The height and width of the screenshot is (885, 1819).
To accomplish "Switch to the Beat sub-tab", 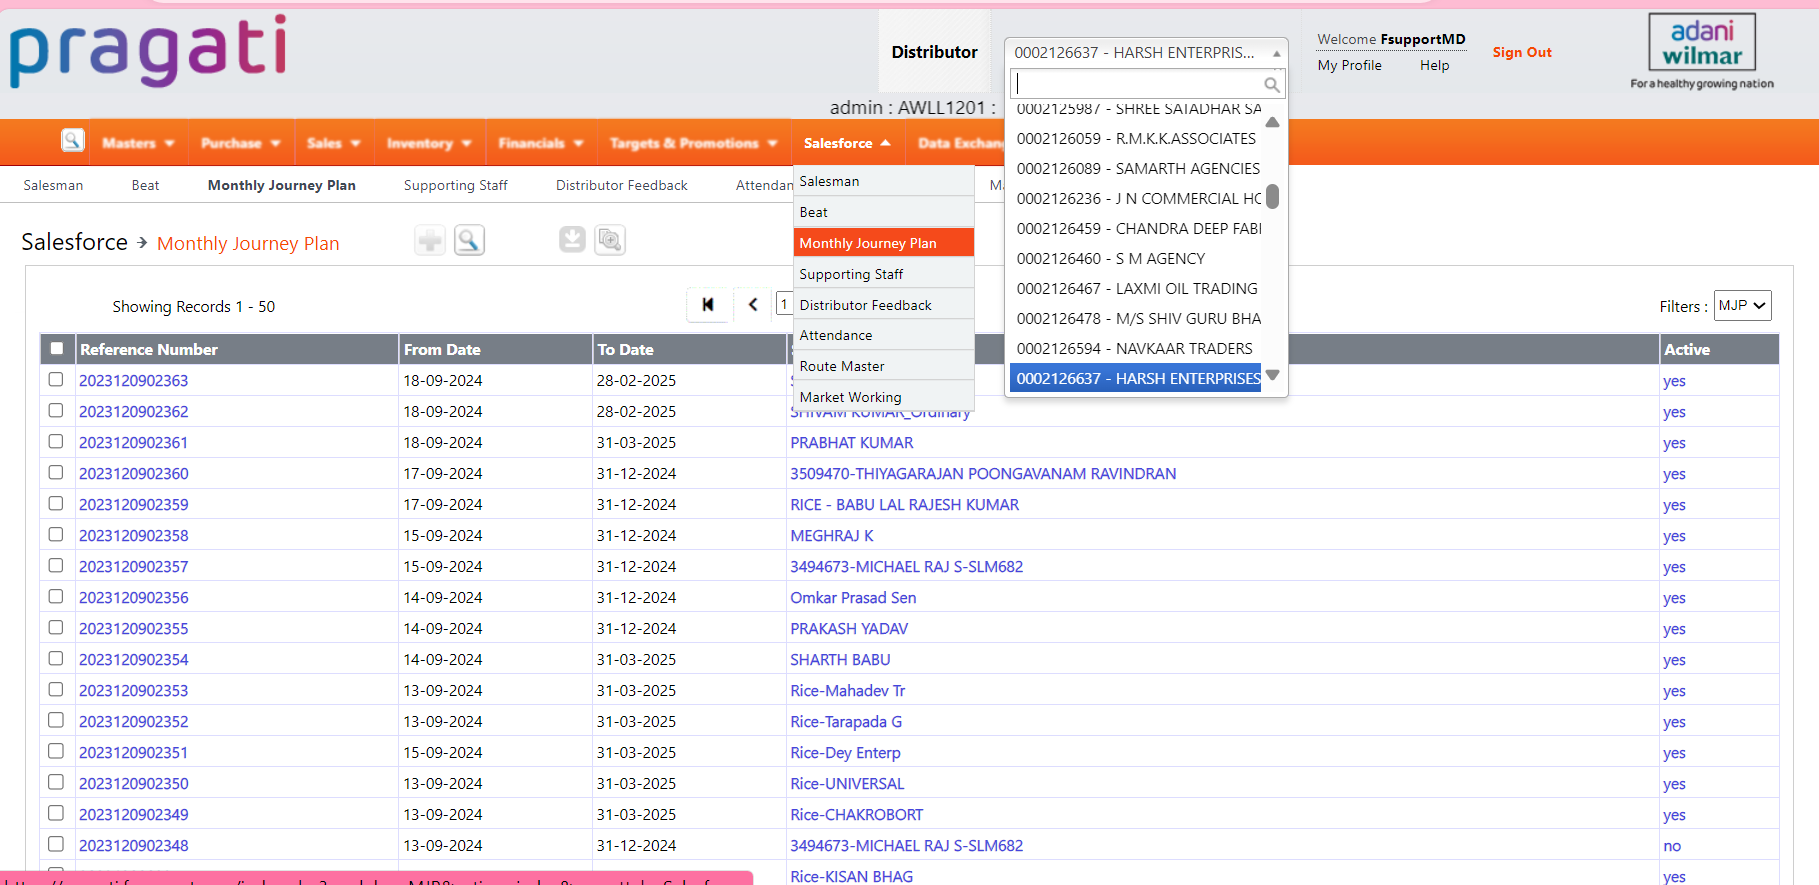I will coord(145,185).
